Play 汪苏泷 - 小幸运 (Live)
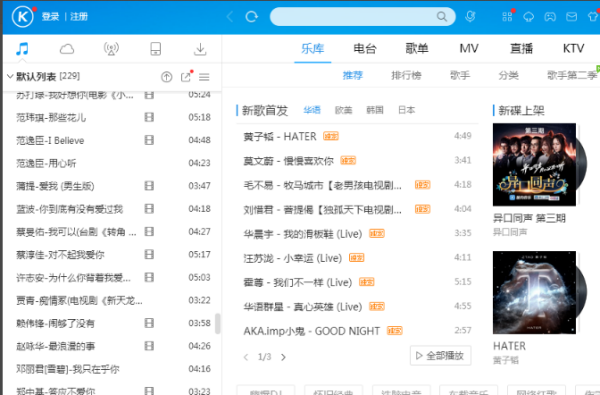Viewport: 600px width, 395px height. [x=293, y=258]
